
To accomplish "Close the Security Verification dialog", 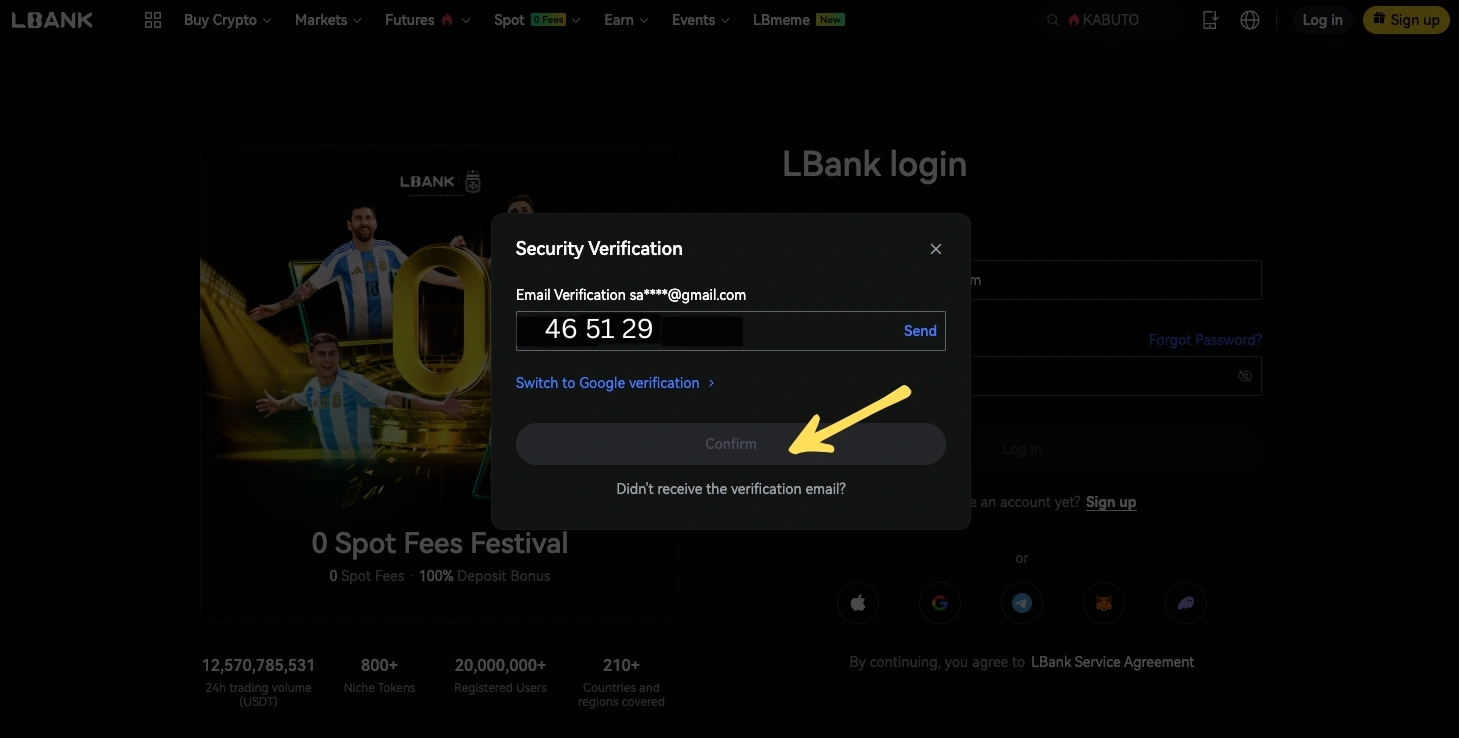I will (936, 249).
